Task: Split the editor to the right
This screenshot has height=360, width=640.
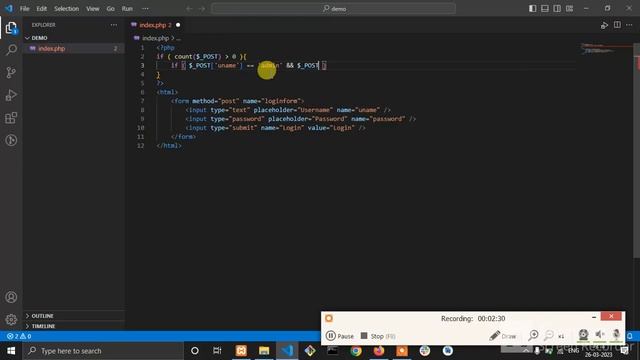Action: (617, 25)
